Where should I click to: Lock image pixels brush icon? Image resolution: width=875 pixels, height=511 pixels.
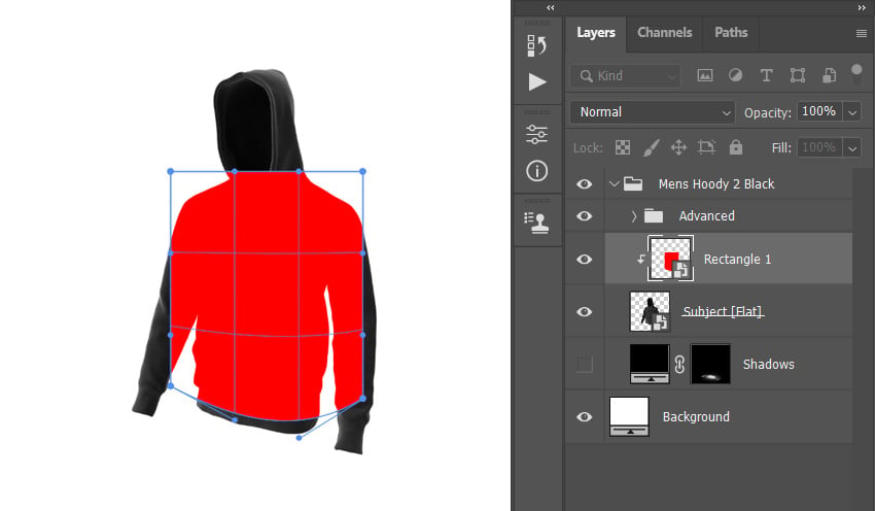pos(651,147)
